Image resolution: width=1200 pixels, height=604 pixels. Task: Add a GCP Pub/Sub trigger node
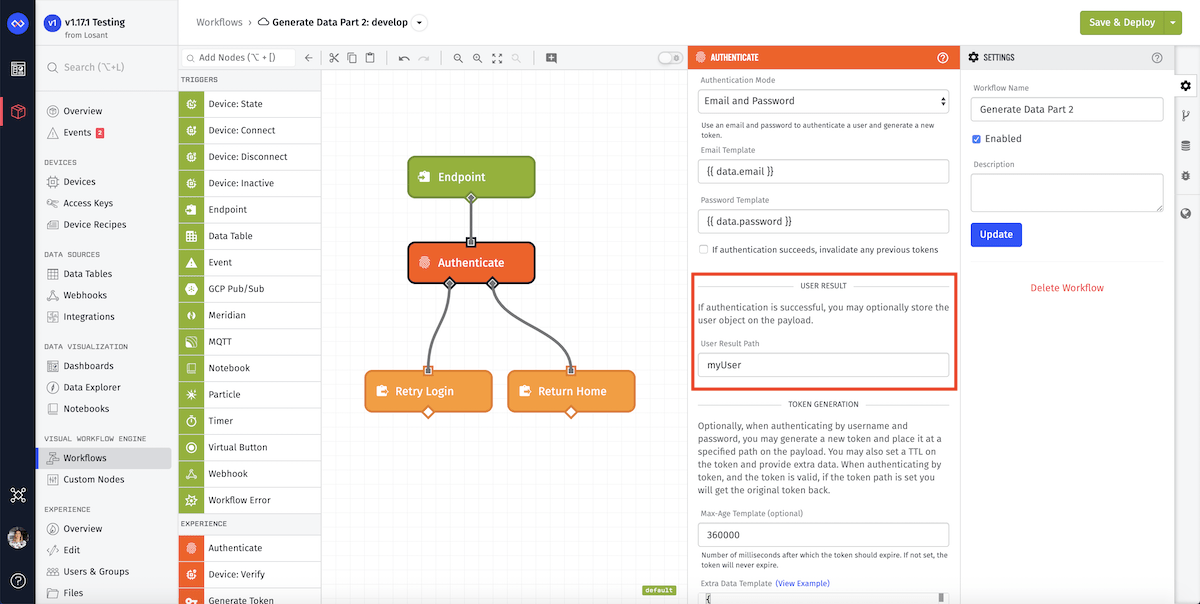(x=250, y=289)
